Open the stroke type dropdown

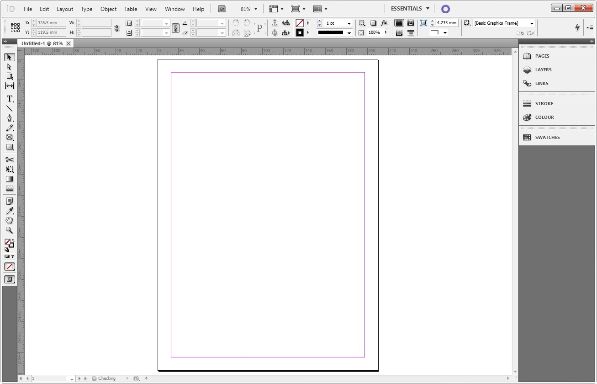coord(349,33)
